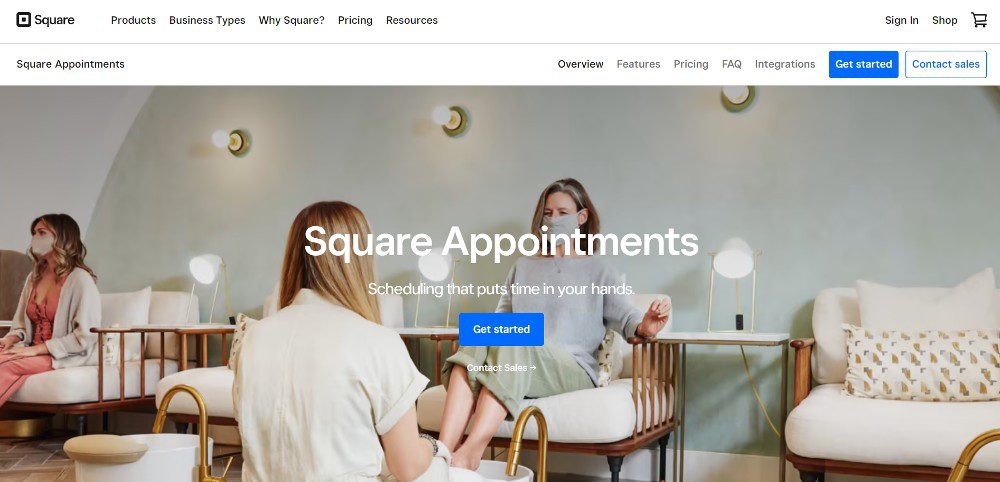The image size is (1000, 482).
Task: Click the Square wordmark text
Action: point(54,20)
